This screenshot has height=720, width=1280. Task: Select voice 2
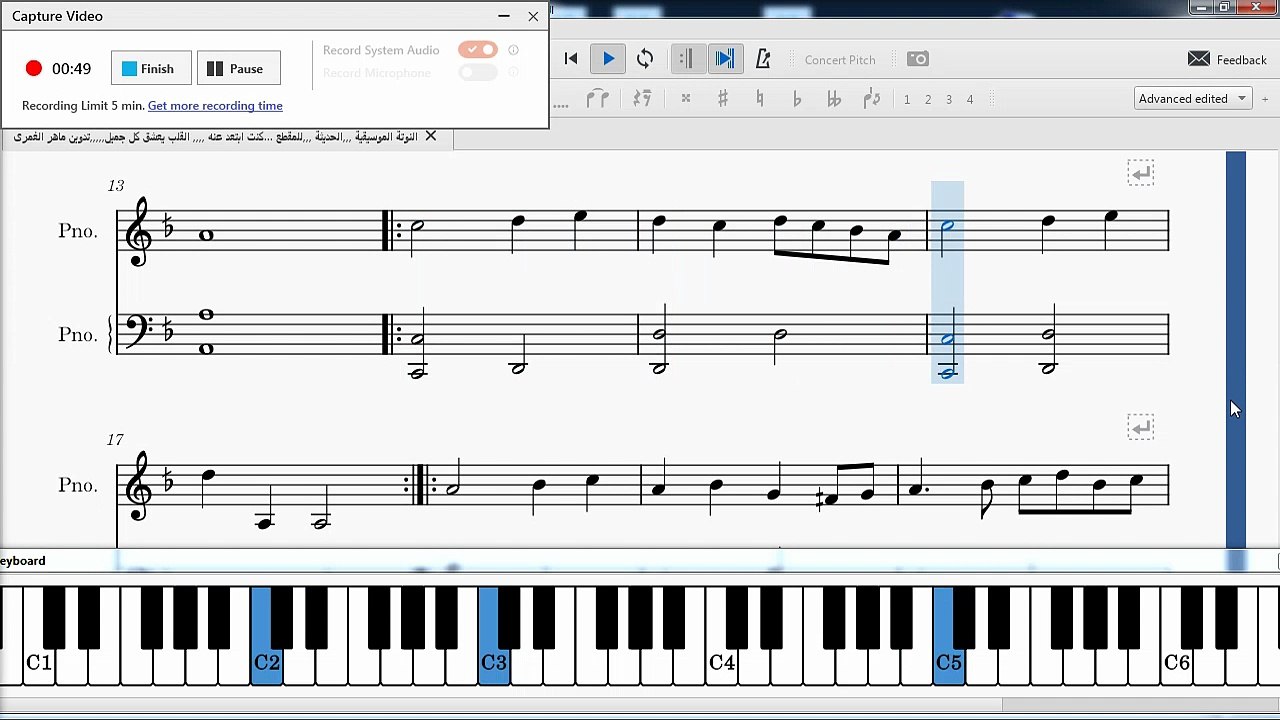point(928,99)
